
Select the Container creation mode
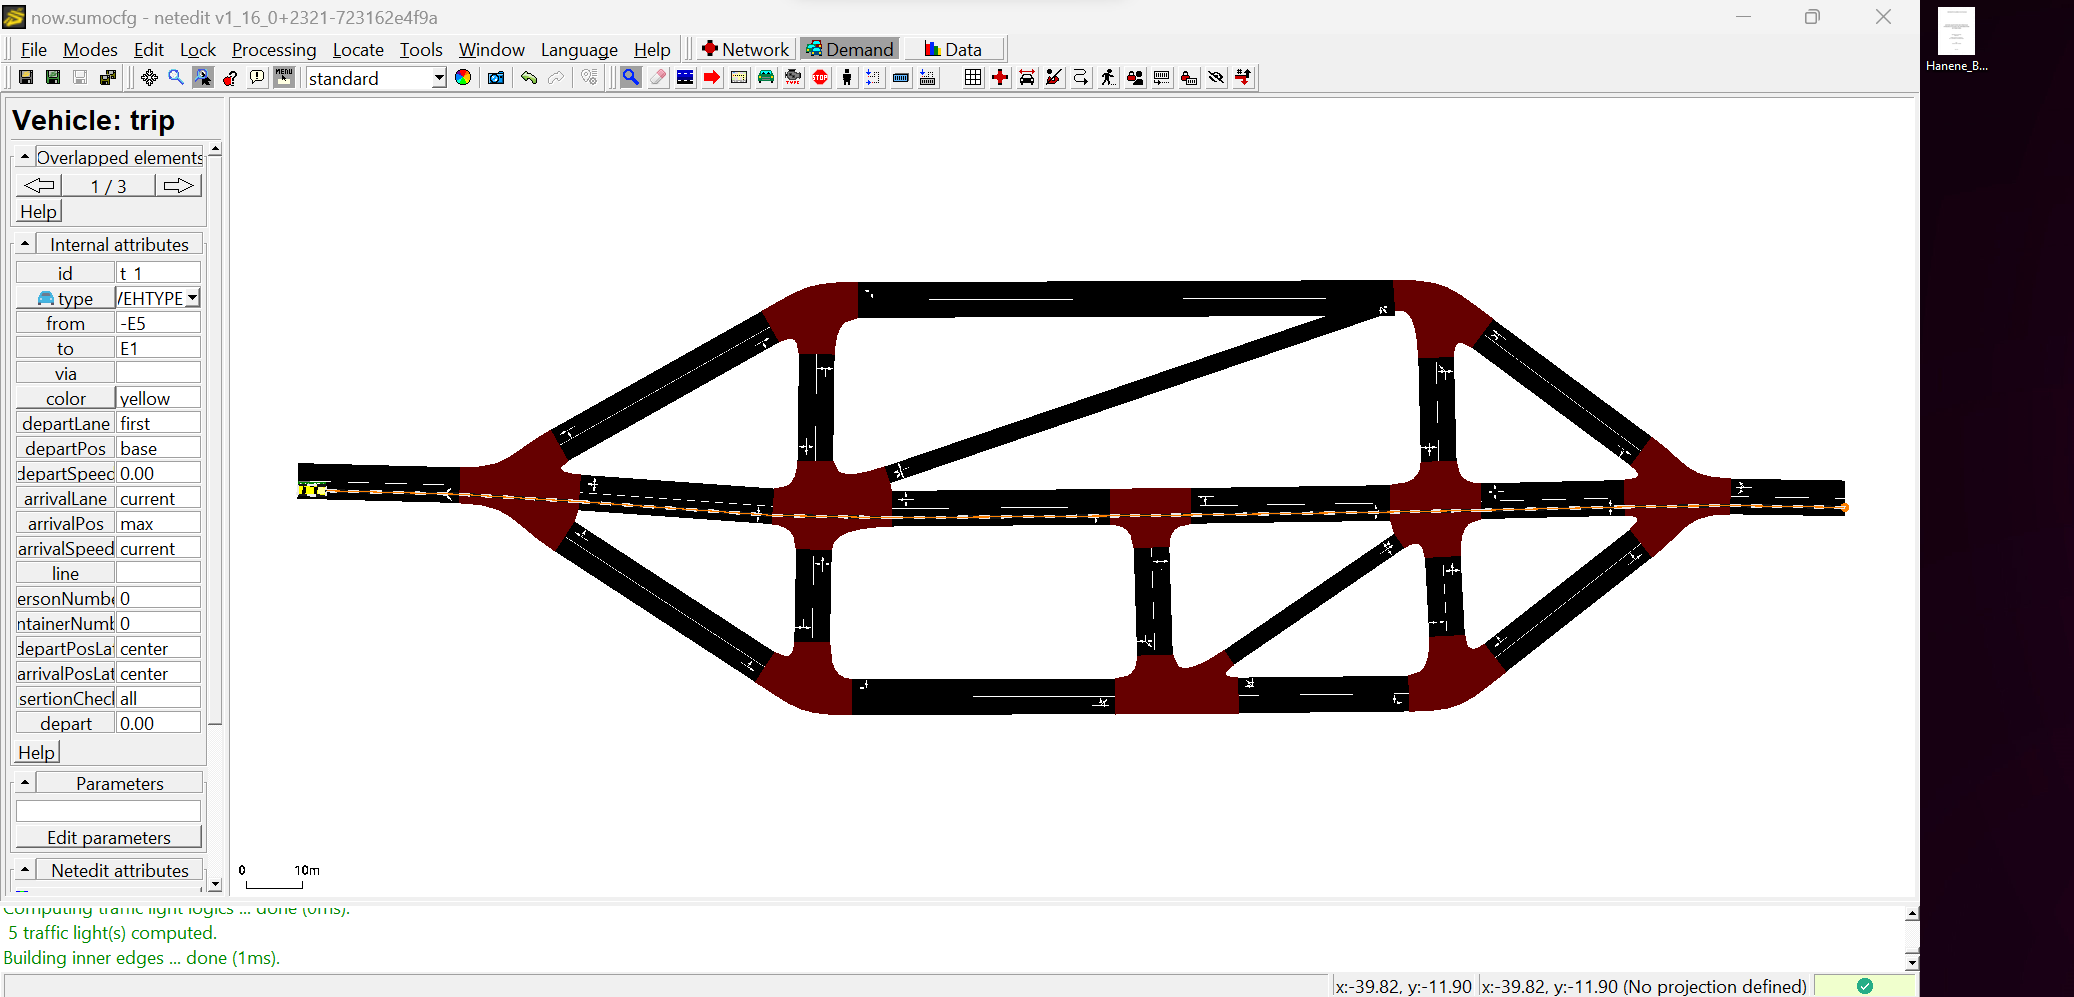901,77
